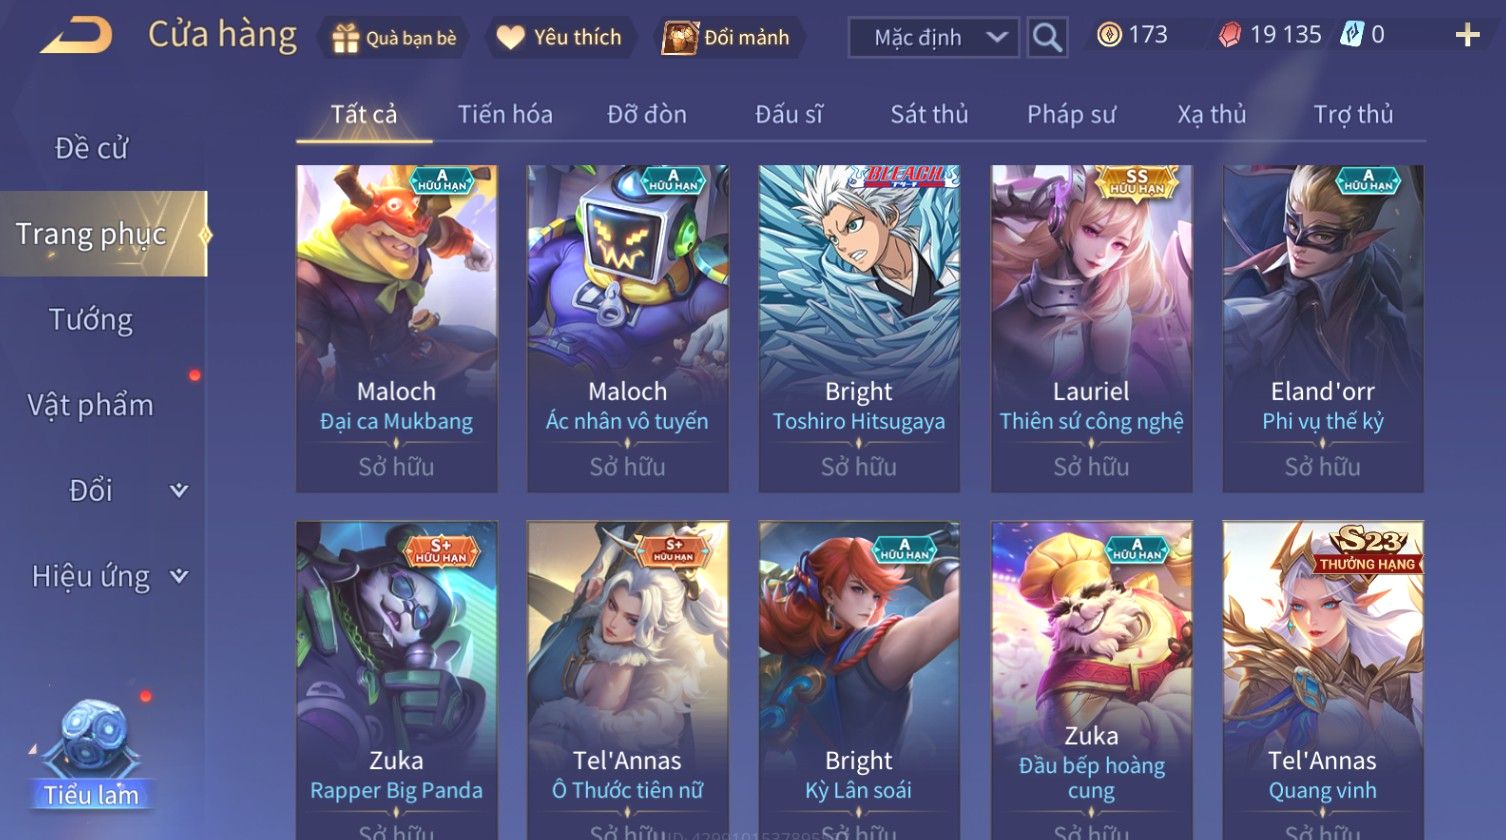Tap the red gem currency icon
Screen dimensions: 1506x840
tap(1229, 36)
